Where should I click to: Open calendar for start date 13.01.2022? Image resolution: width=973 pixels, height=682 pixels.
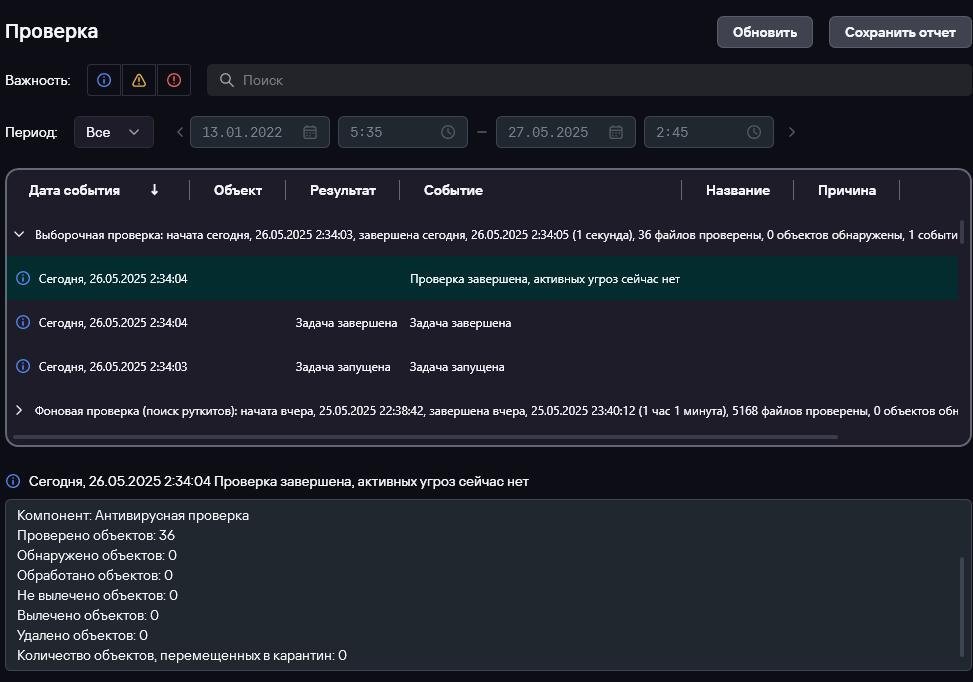[x=310, y=132]
